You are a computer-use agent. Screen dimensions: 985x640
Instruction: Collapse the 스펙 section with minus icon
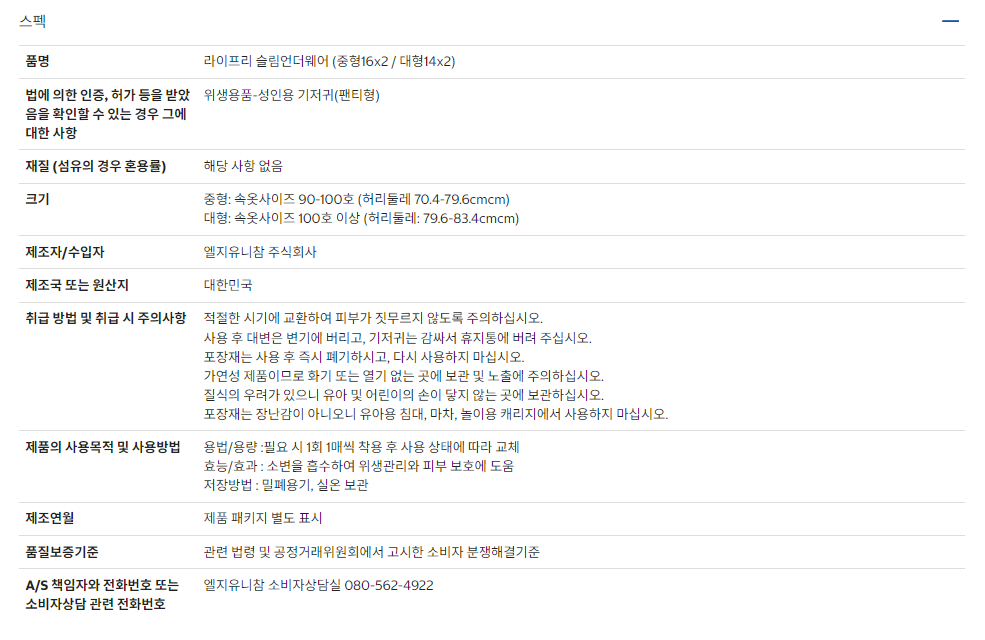[950, 21]
